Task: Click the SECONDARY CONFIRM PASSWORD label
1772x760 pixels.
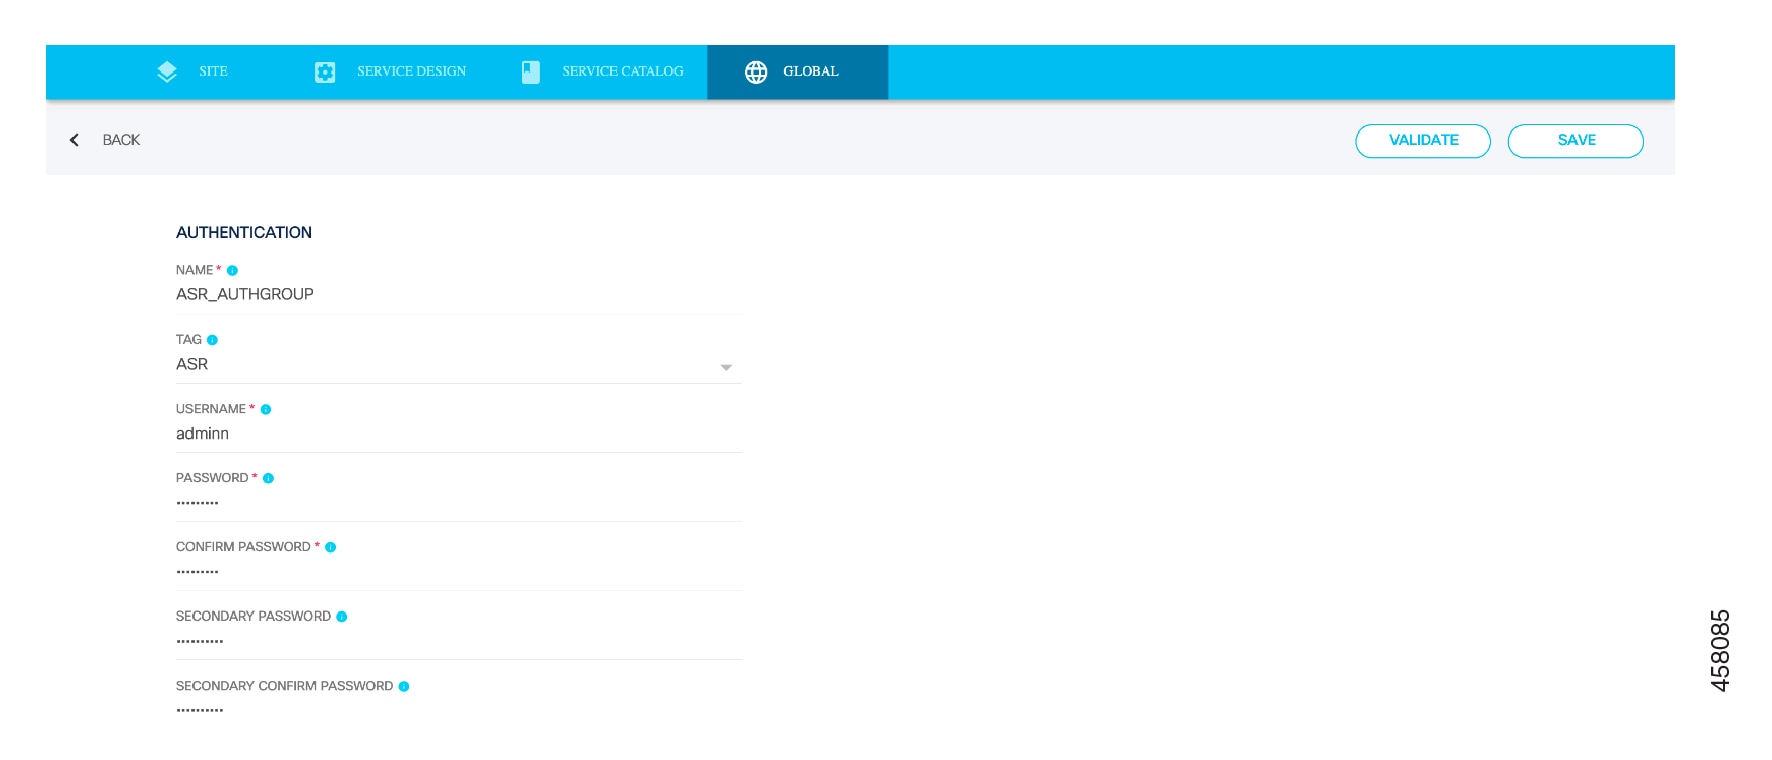Action: (284, 686)
